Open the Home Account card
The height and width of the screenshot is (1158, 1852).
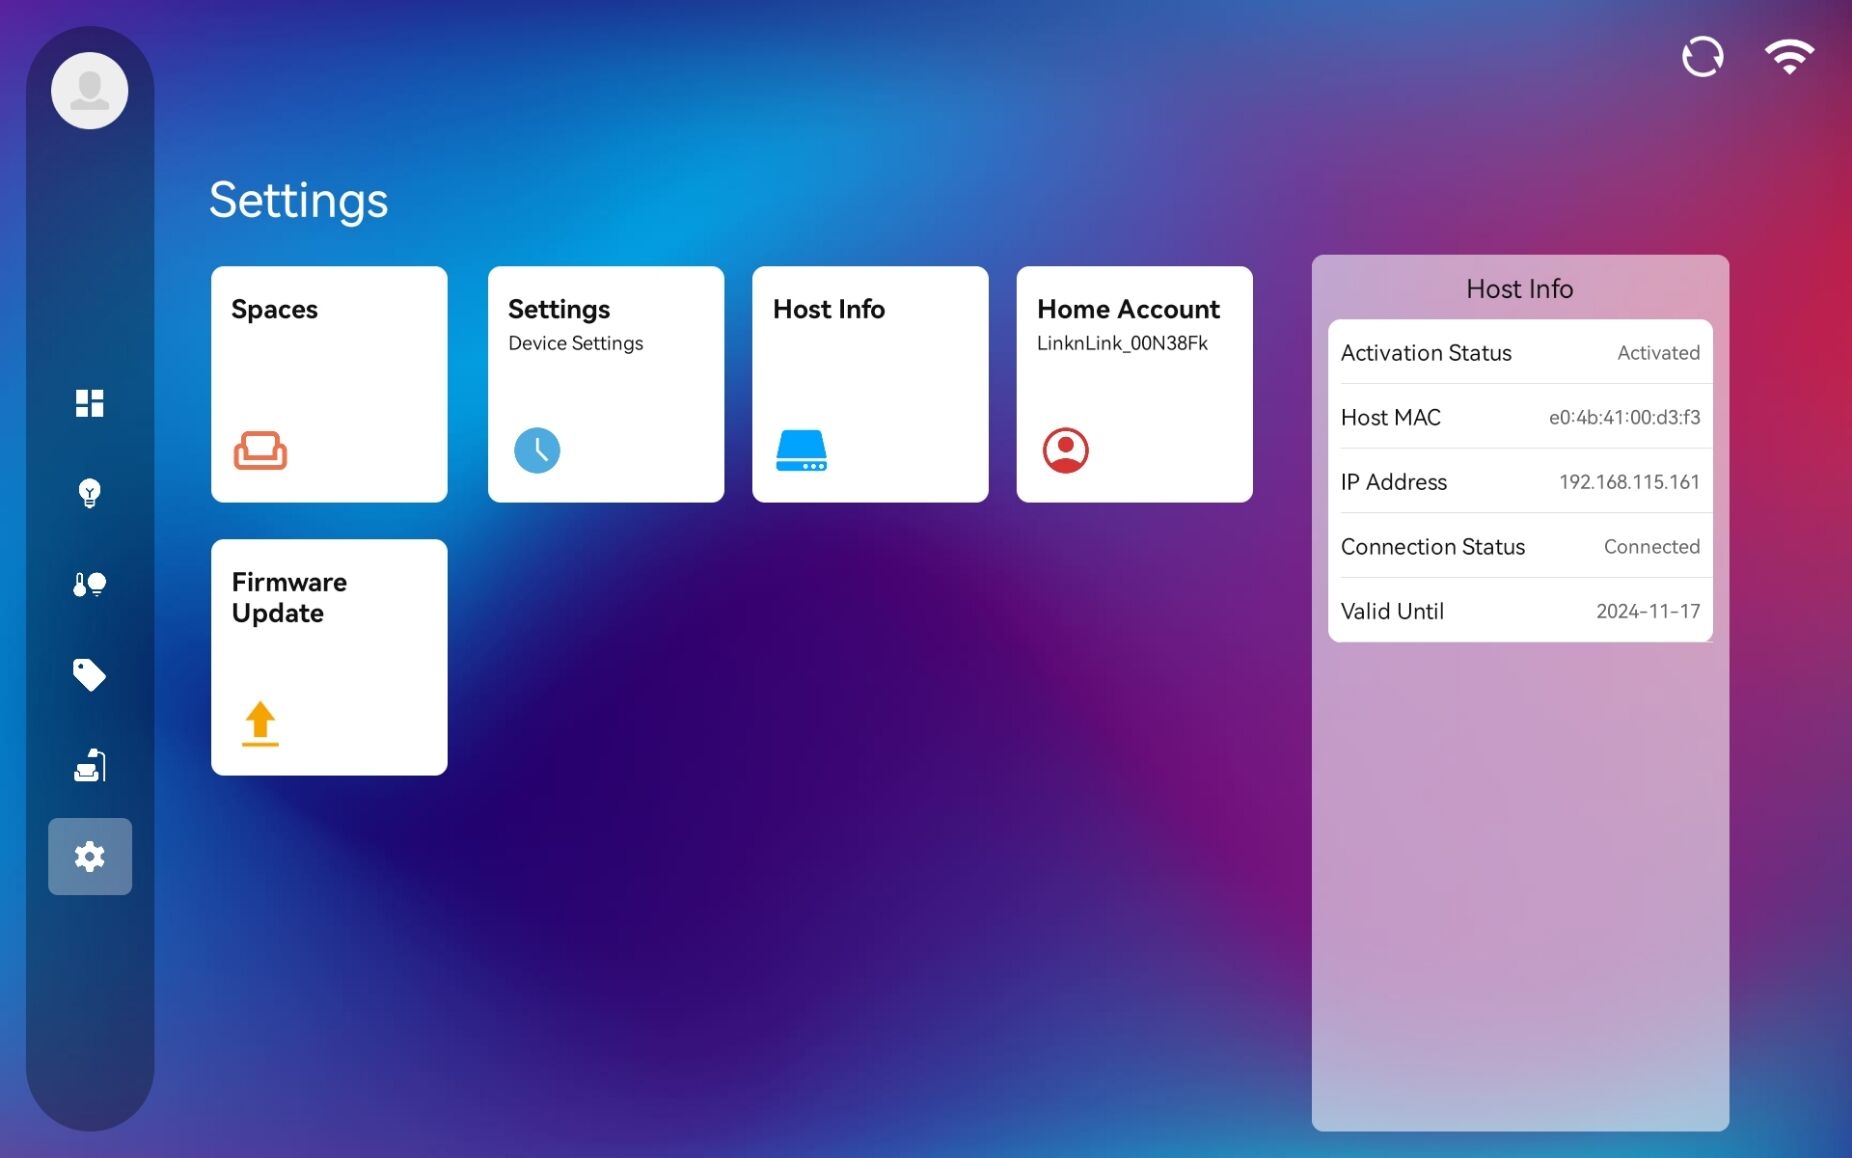pos(1134,384)
